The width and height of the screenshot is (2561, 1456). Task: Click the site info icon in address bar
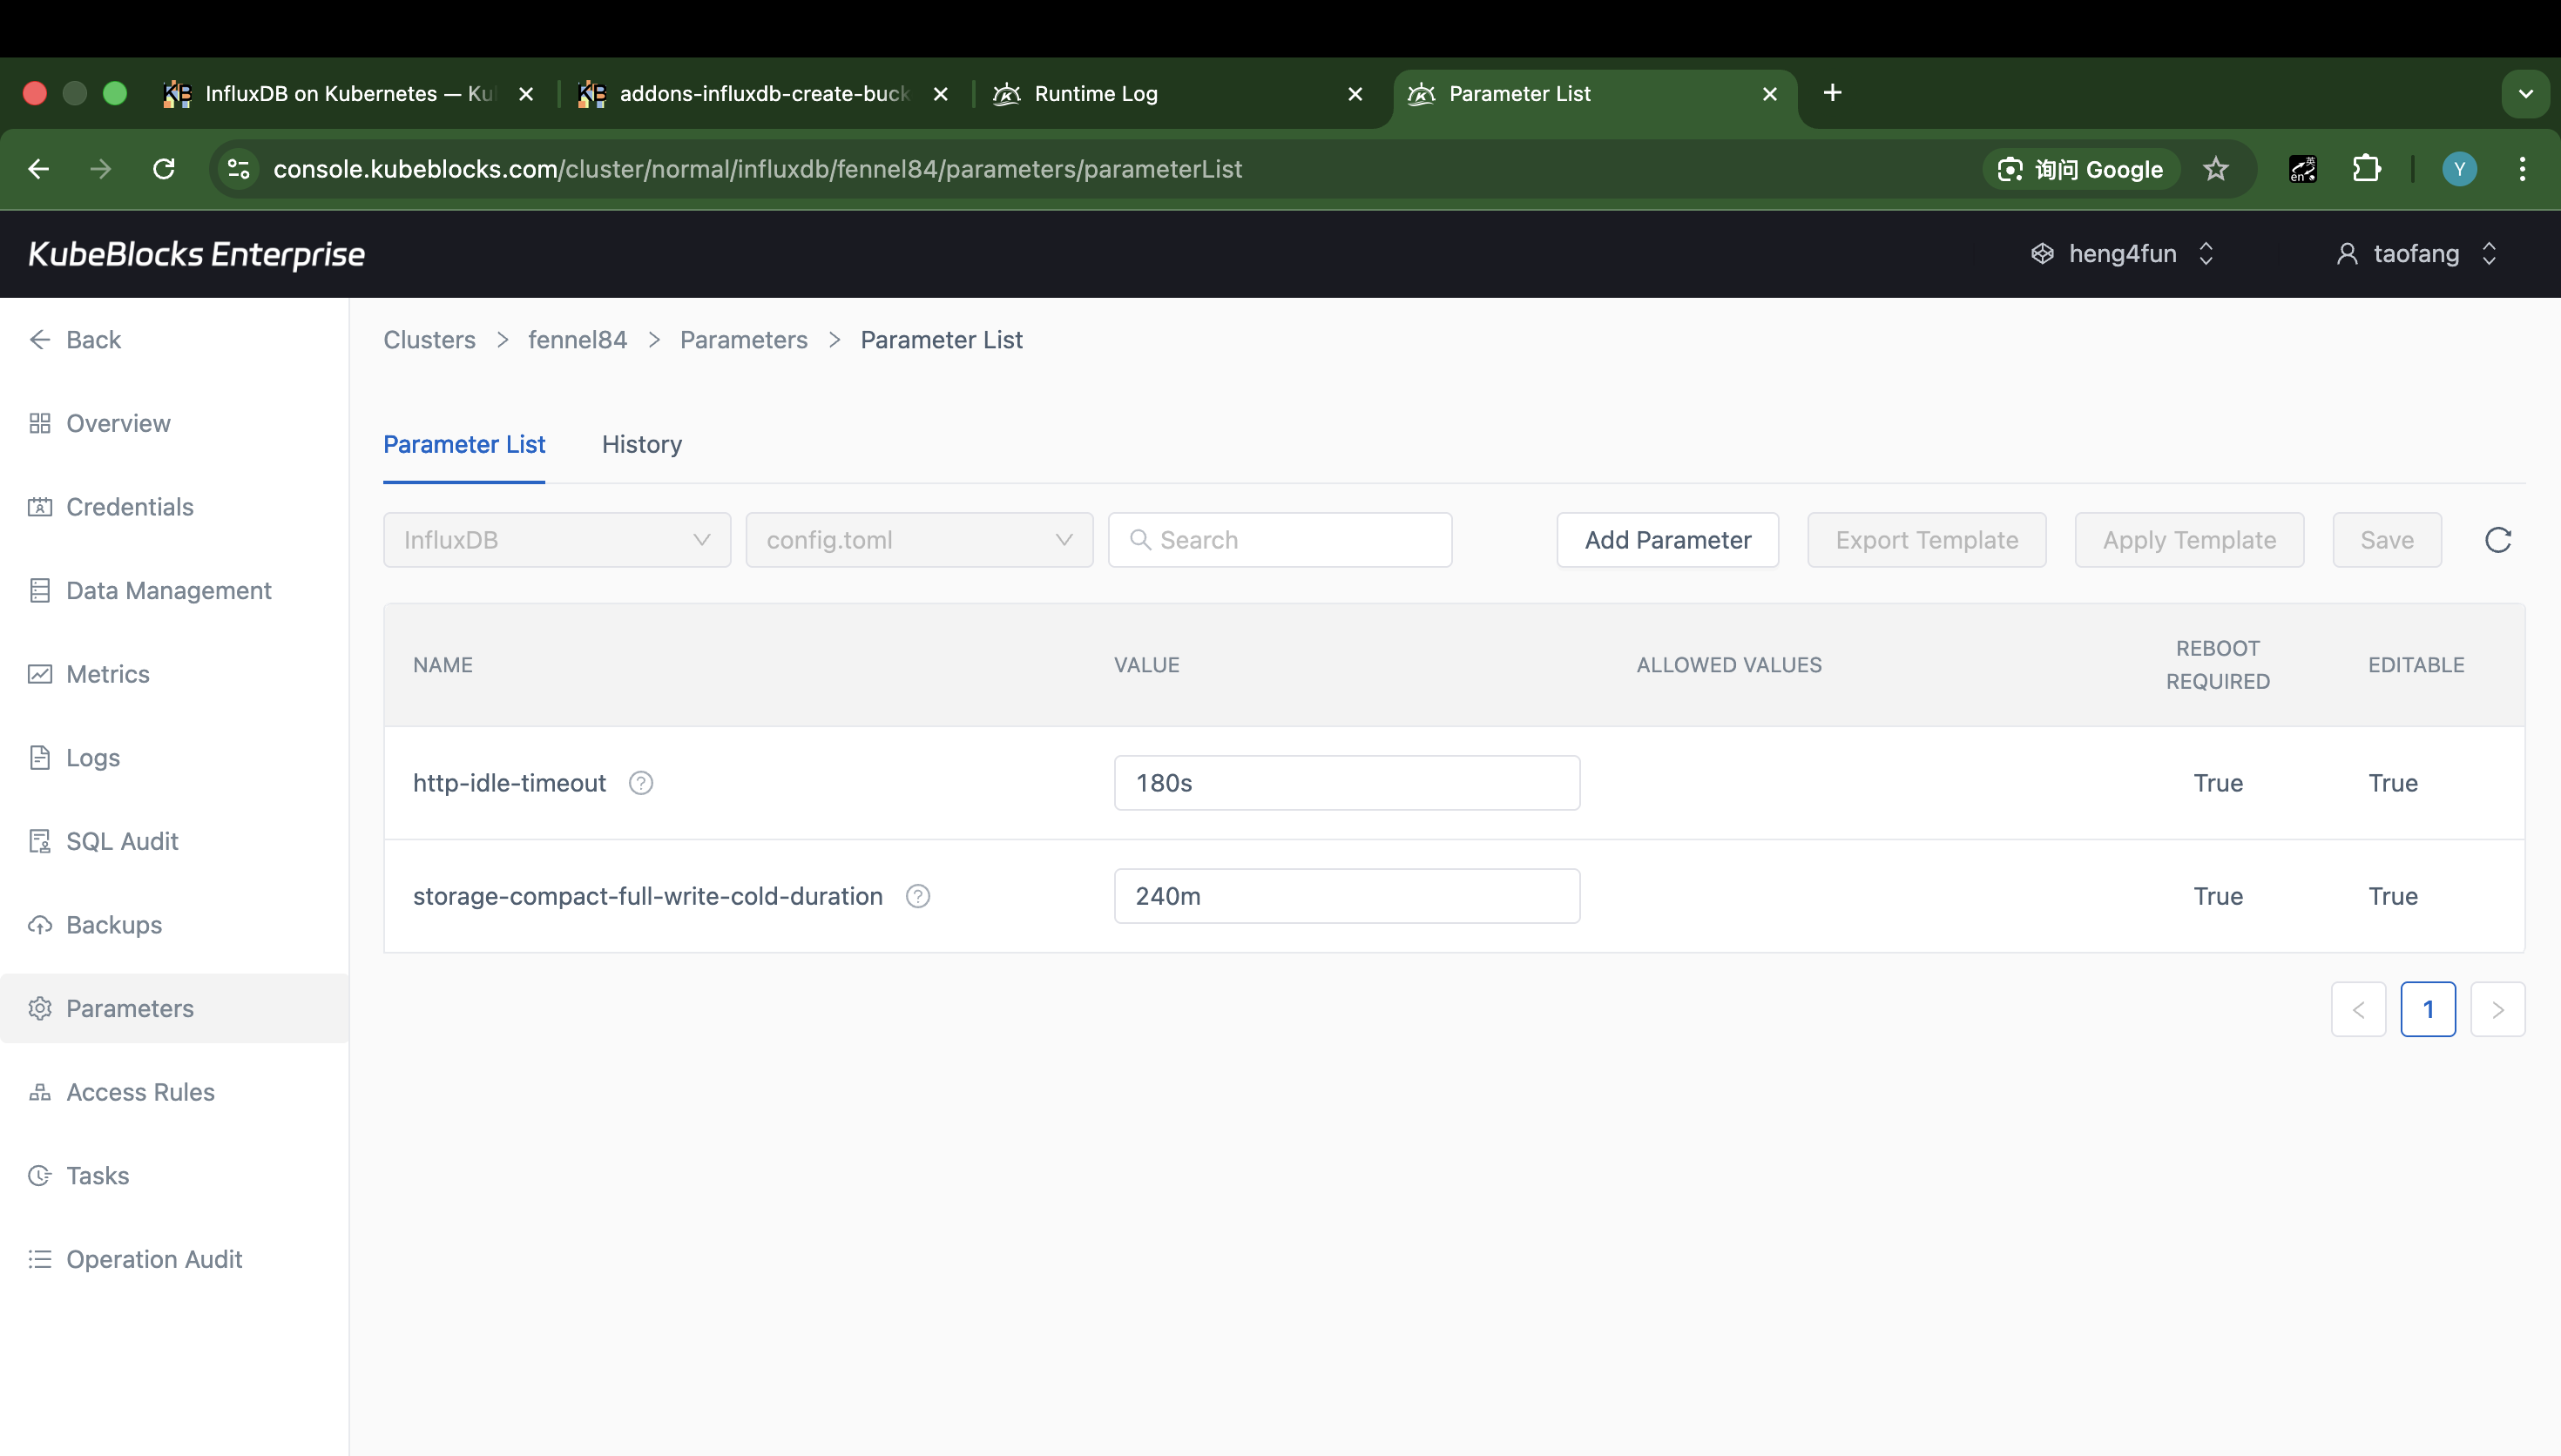(238, 169)
